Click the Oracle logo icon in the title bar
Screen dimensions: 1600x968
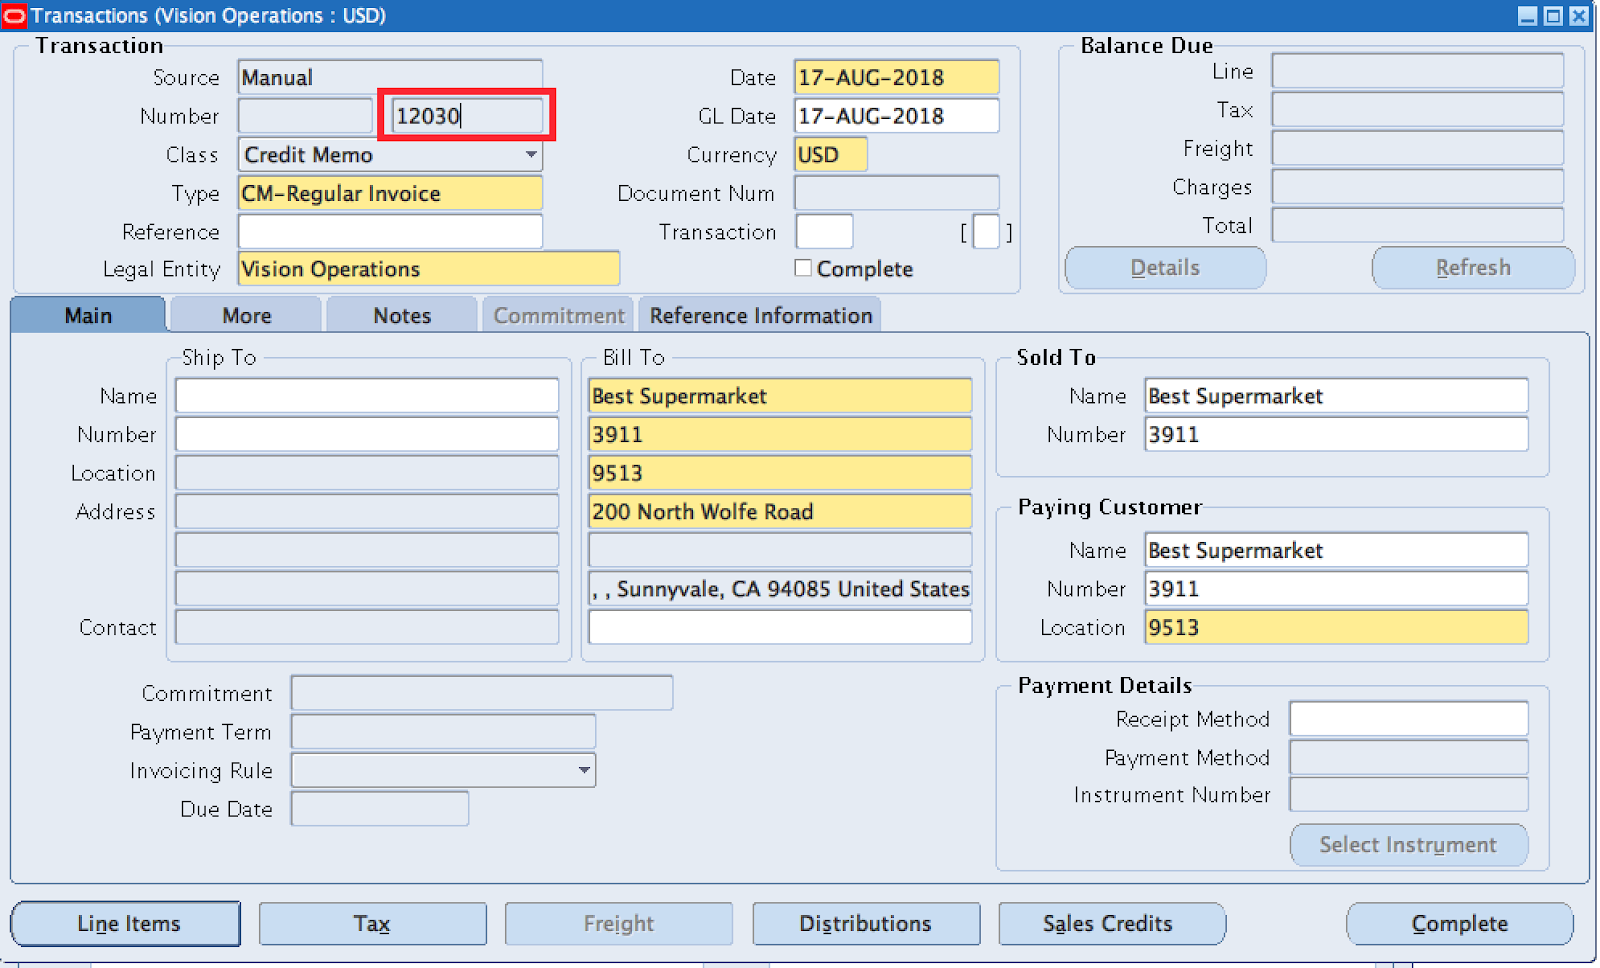point(14,16)
